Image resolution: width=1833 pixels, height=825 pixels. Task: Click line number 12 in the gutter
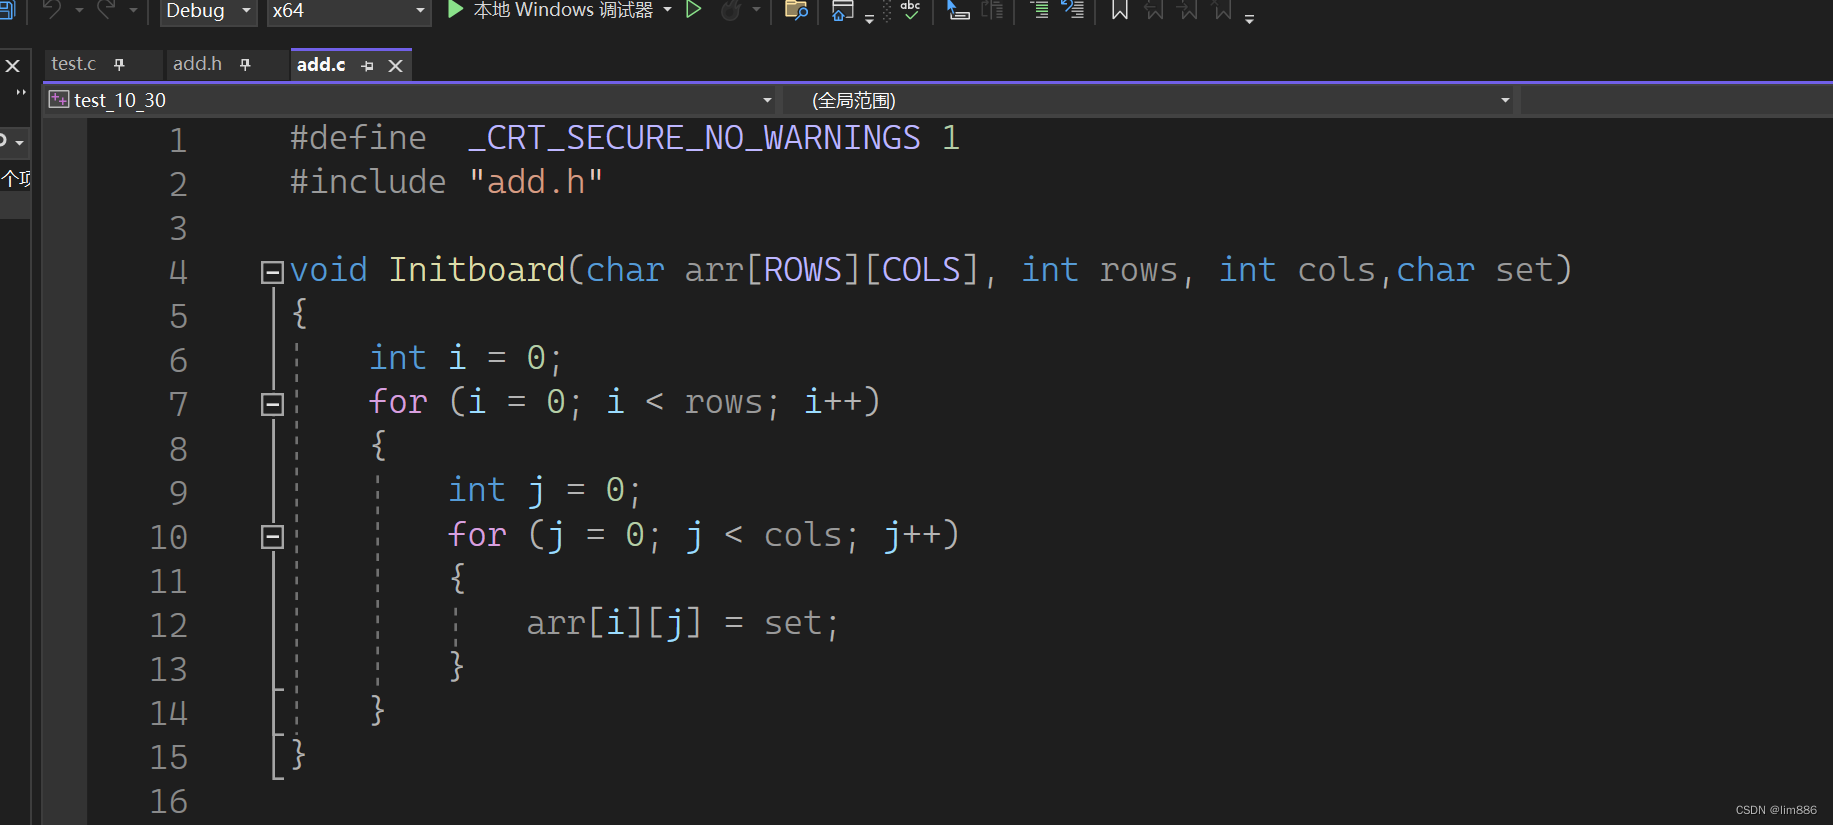pyautogui.click(x=169, y=625)
